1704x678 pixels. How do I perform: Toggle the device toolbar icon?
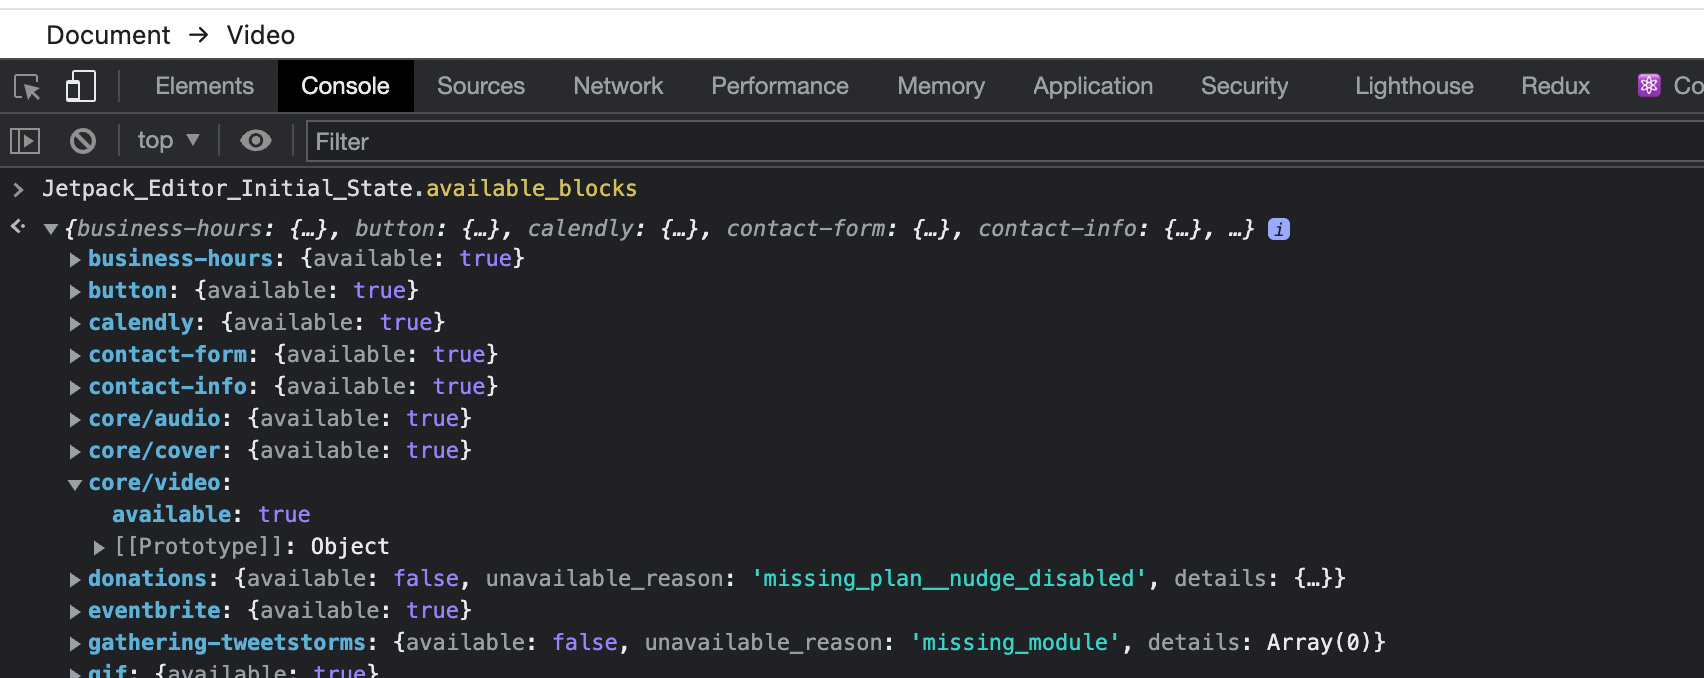pos(80,86)
